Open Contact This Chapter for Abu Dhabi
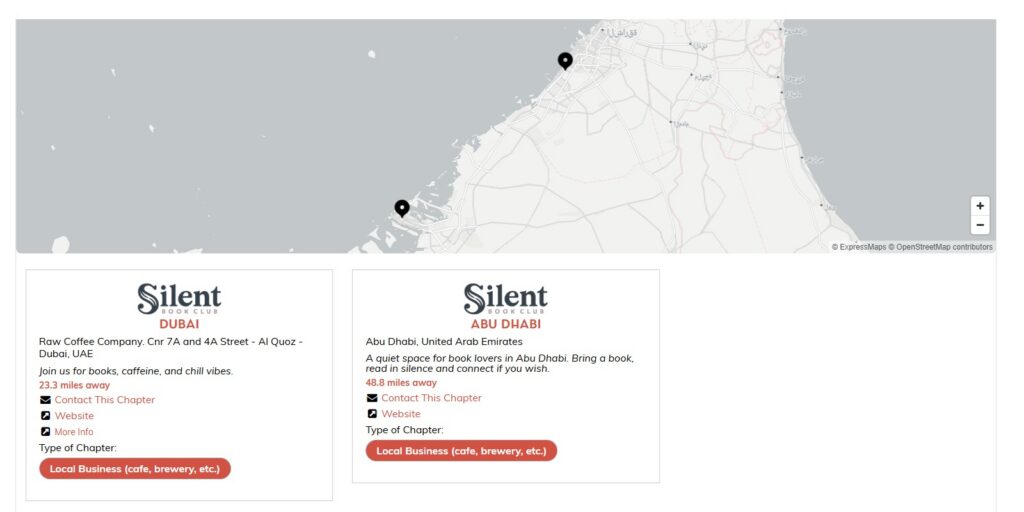This screenshot has height=512, width=1024. click(x=431, y=398)
